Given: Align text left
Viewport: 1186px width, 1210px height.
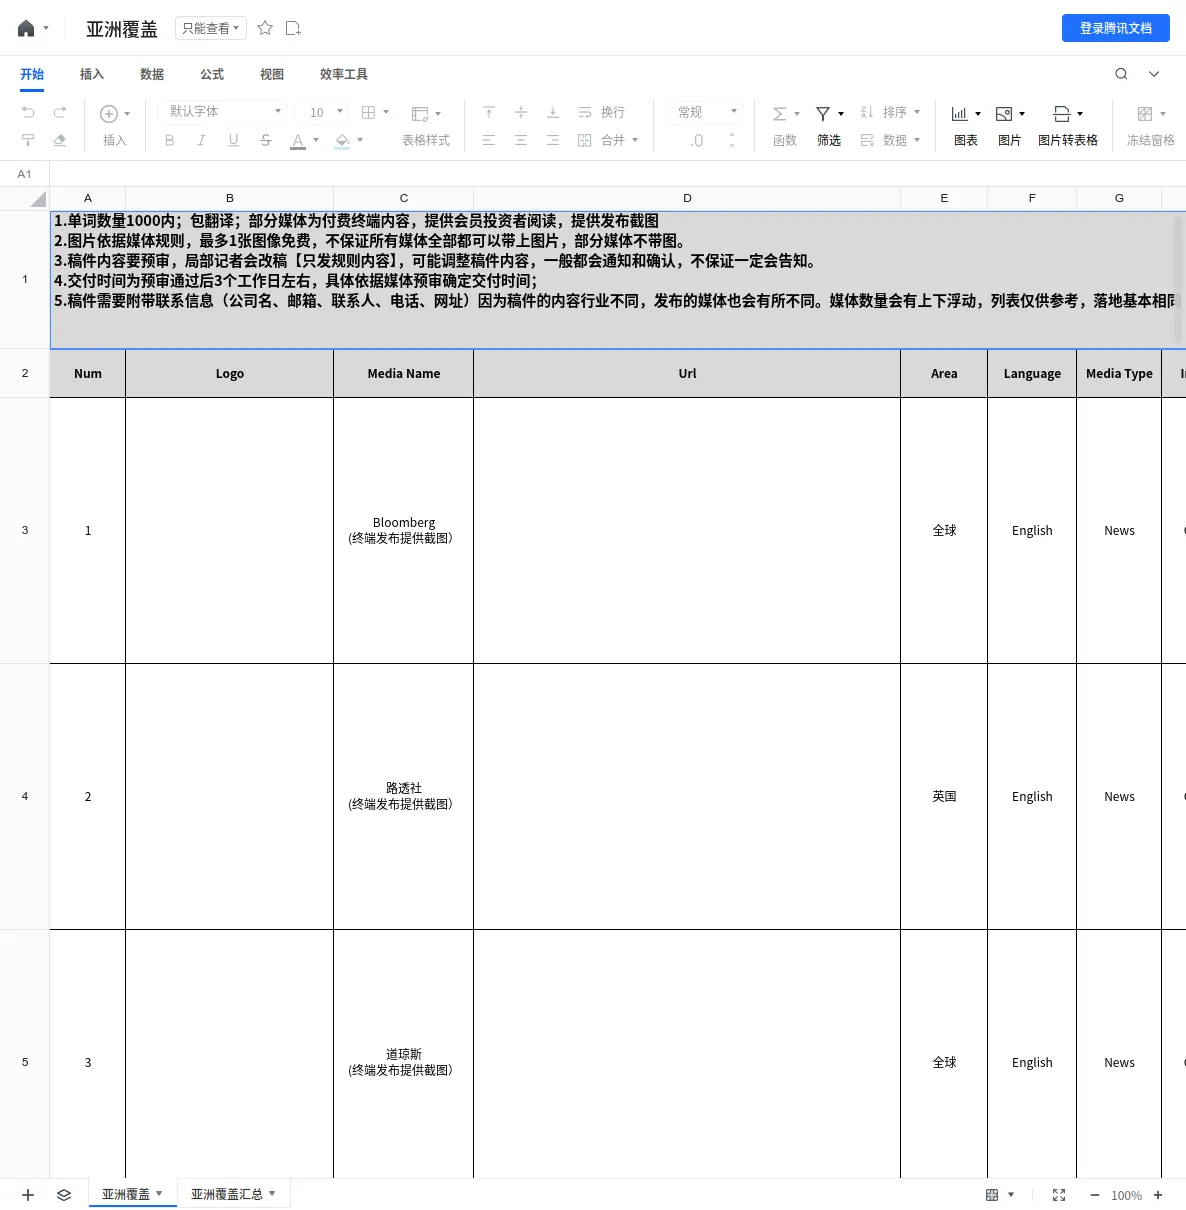Looking at the screenshot, I should point(489,140).
